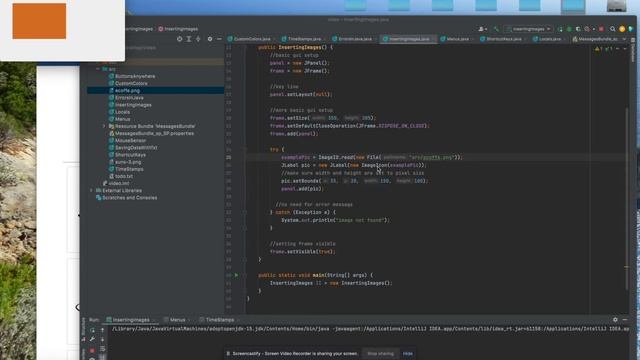Click the warning indicator in editor corner
The width and height of the screenshot is (640, 360).
598,49
